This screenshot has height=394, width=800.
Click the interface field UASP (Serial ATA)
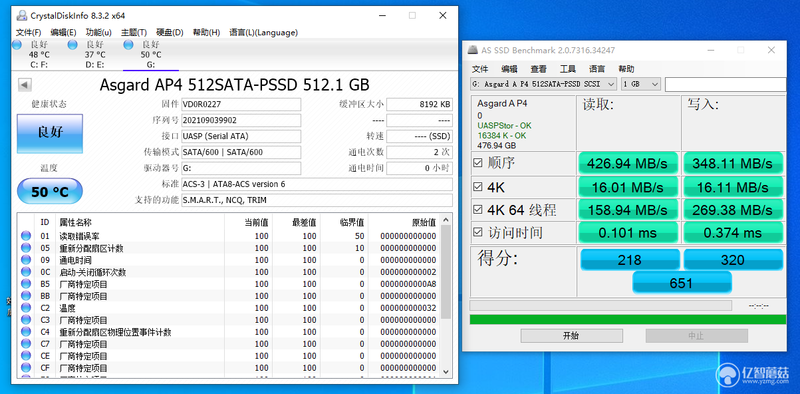[x=241, y=136]
